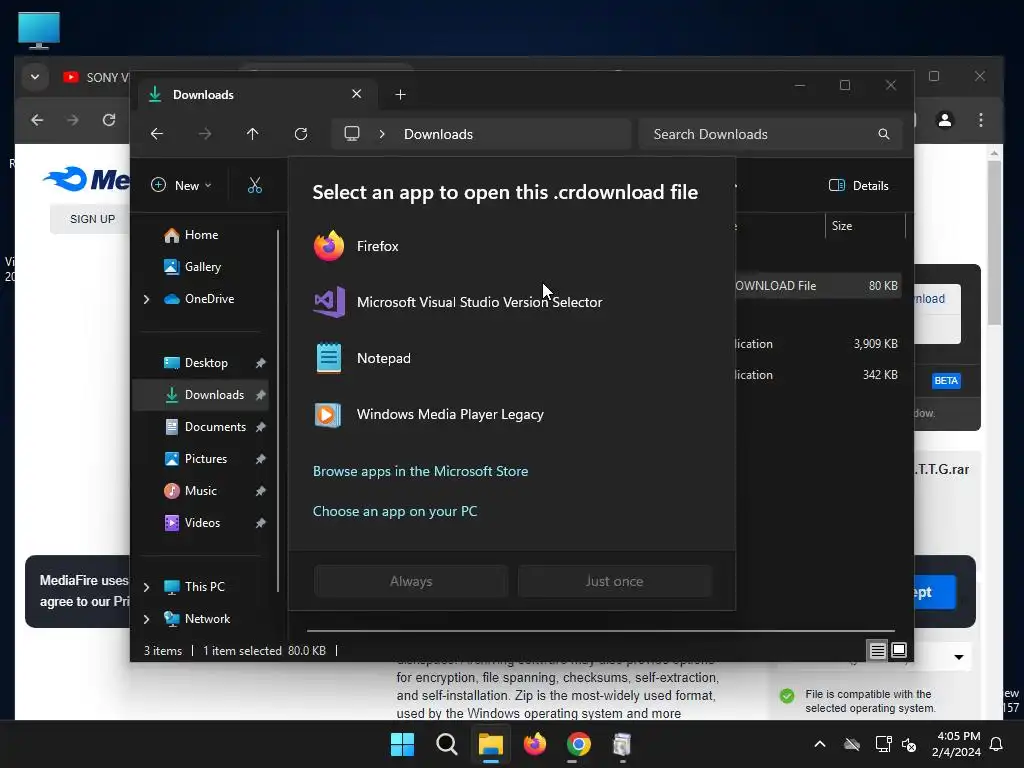1024x768 pixels.
Task: Switch to details list view
Action: coord(878,650)
